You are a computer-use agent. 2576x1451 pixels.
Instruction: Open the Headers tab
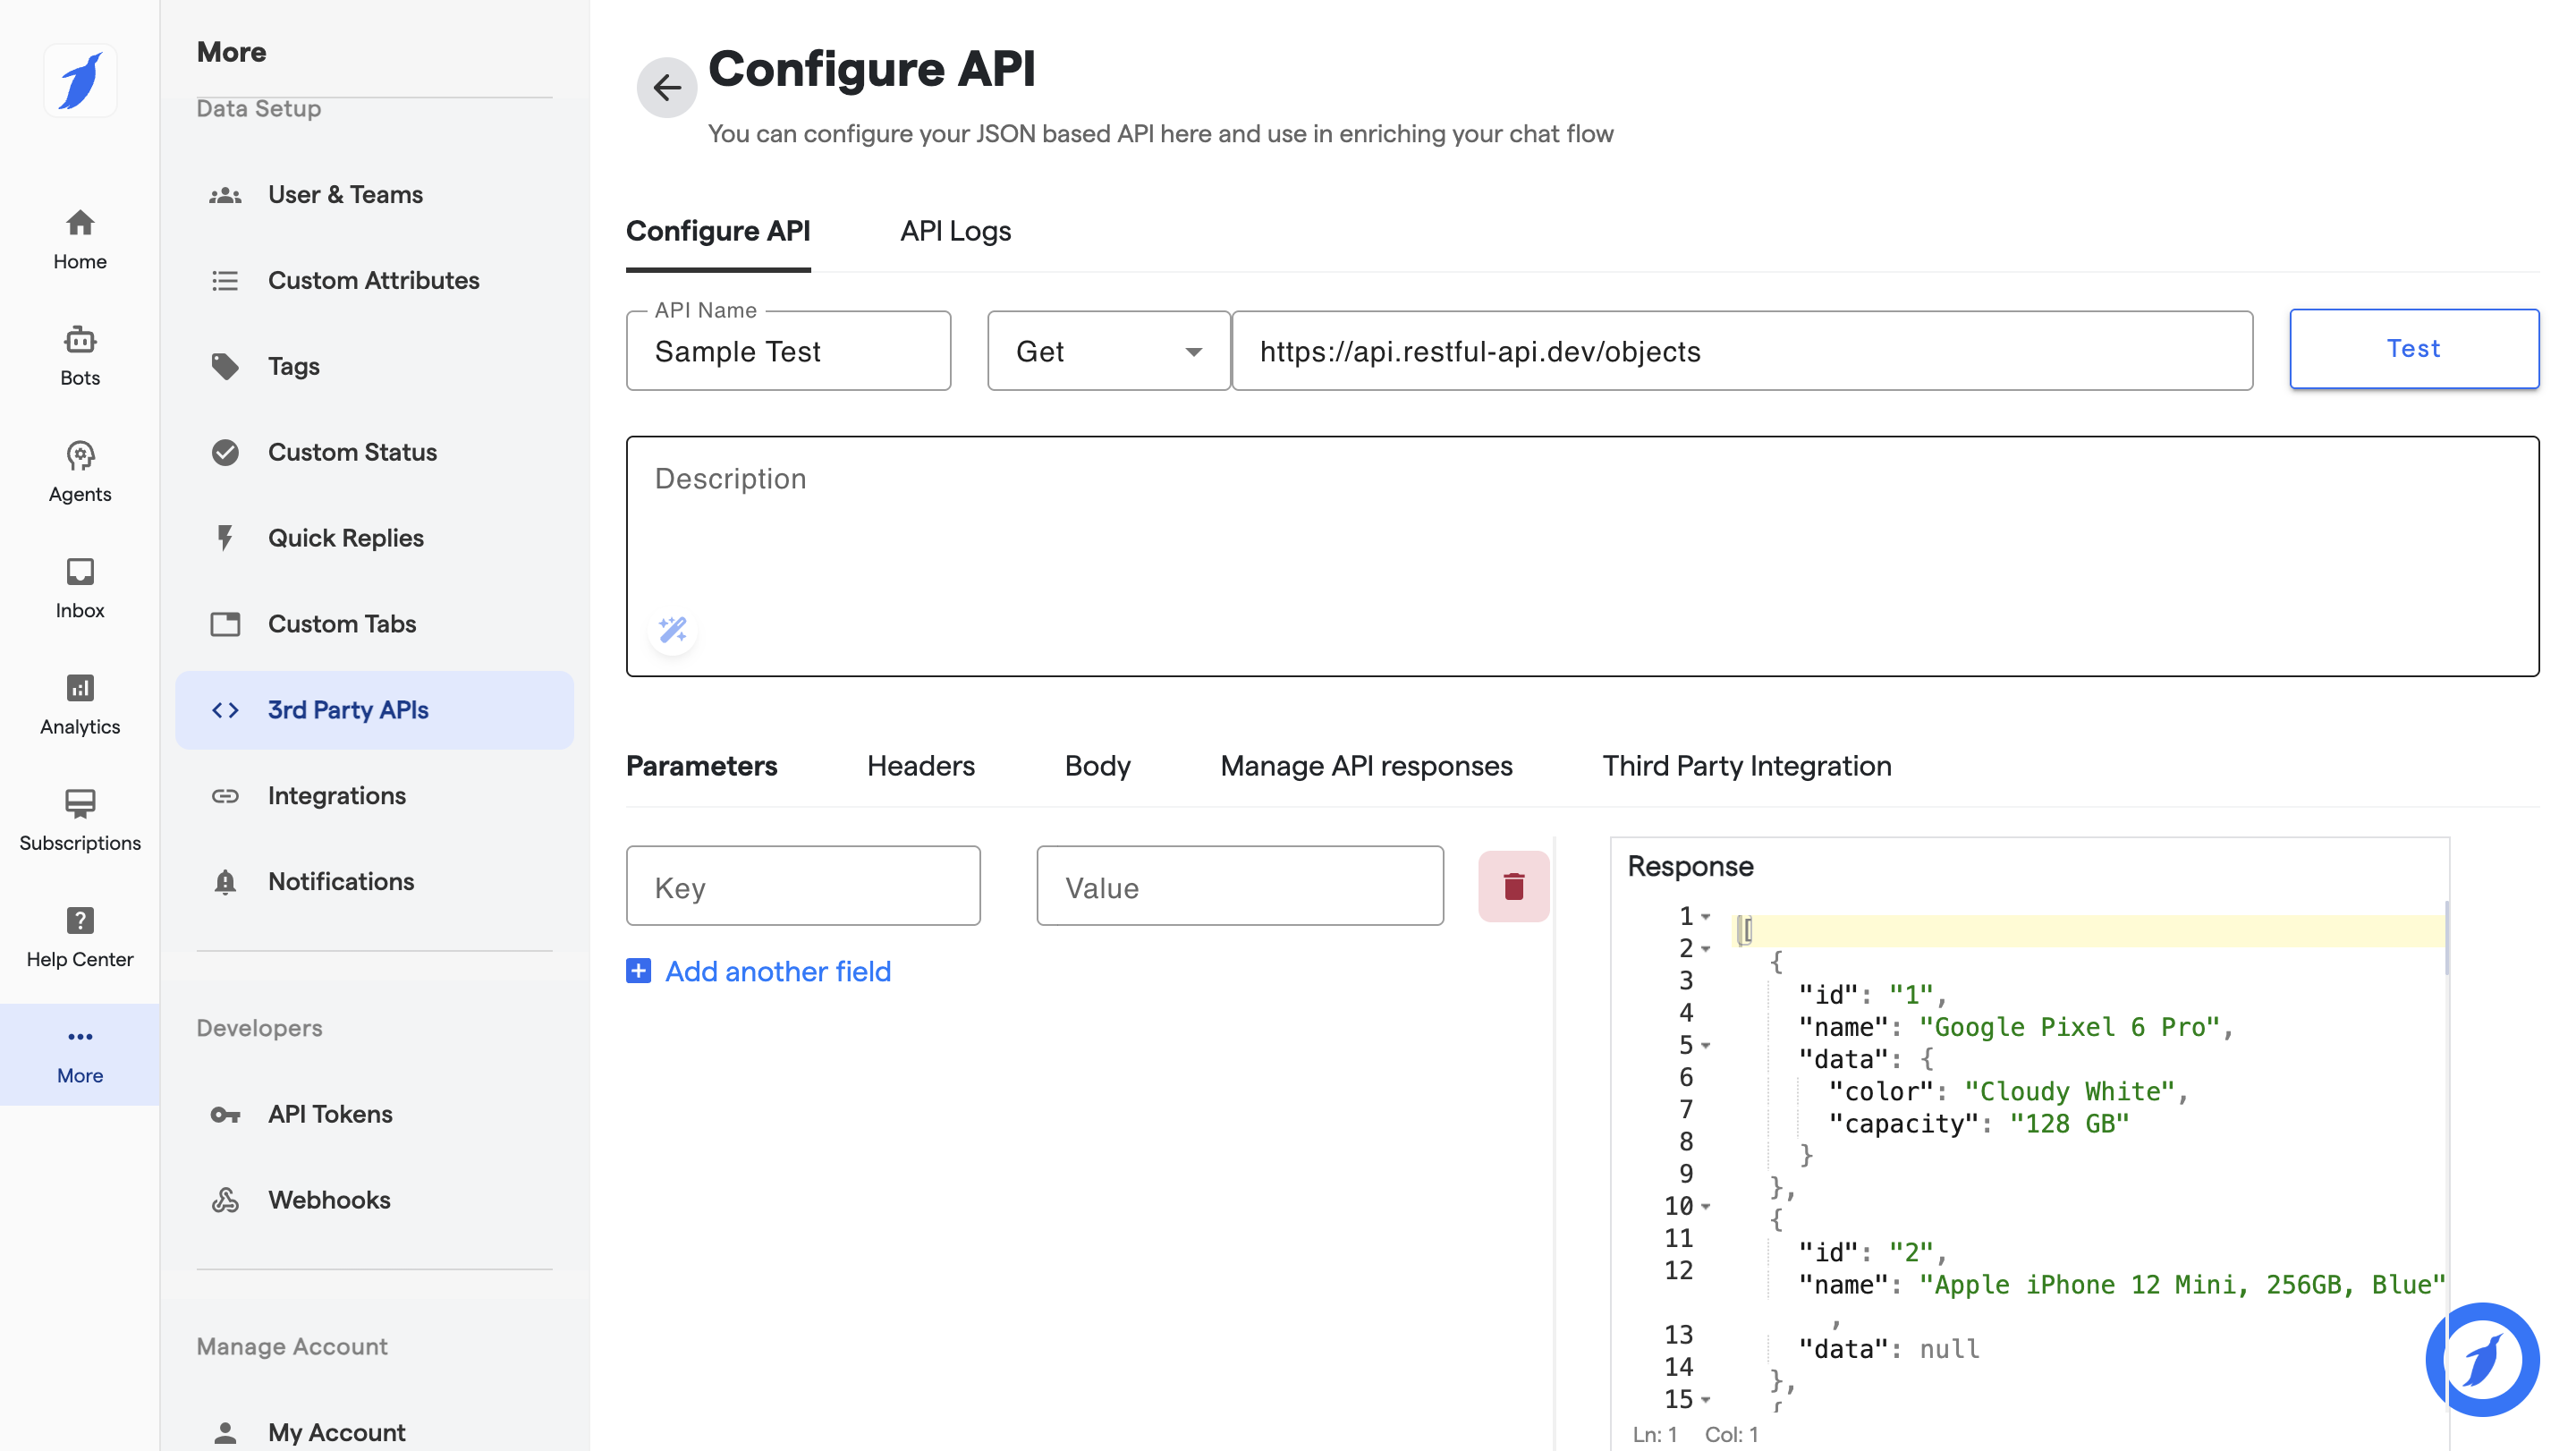pyautogui.click(x=920, y=766)
